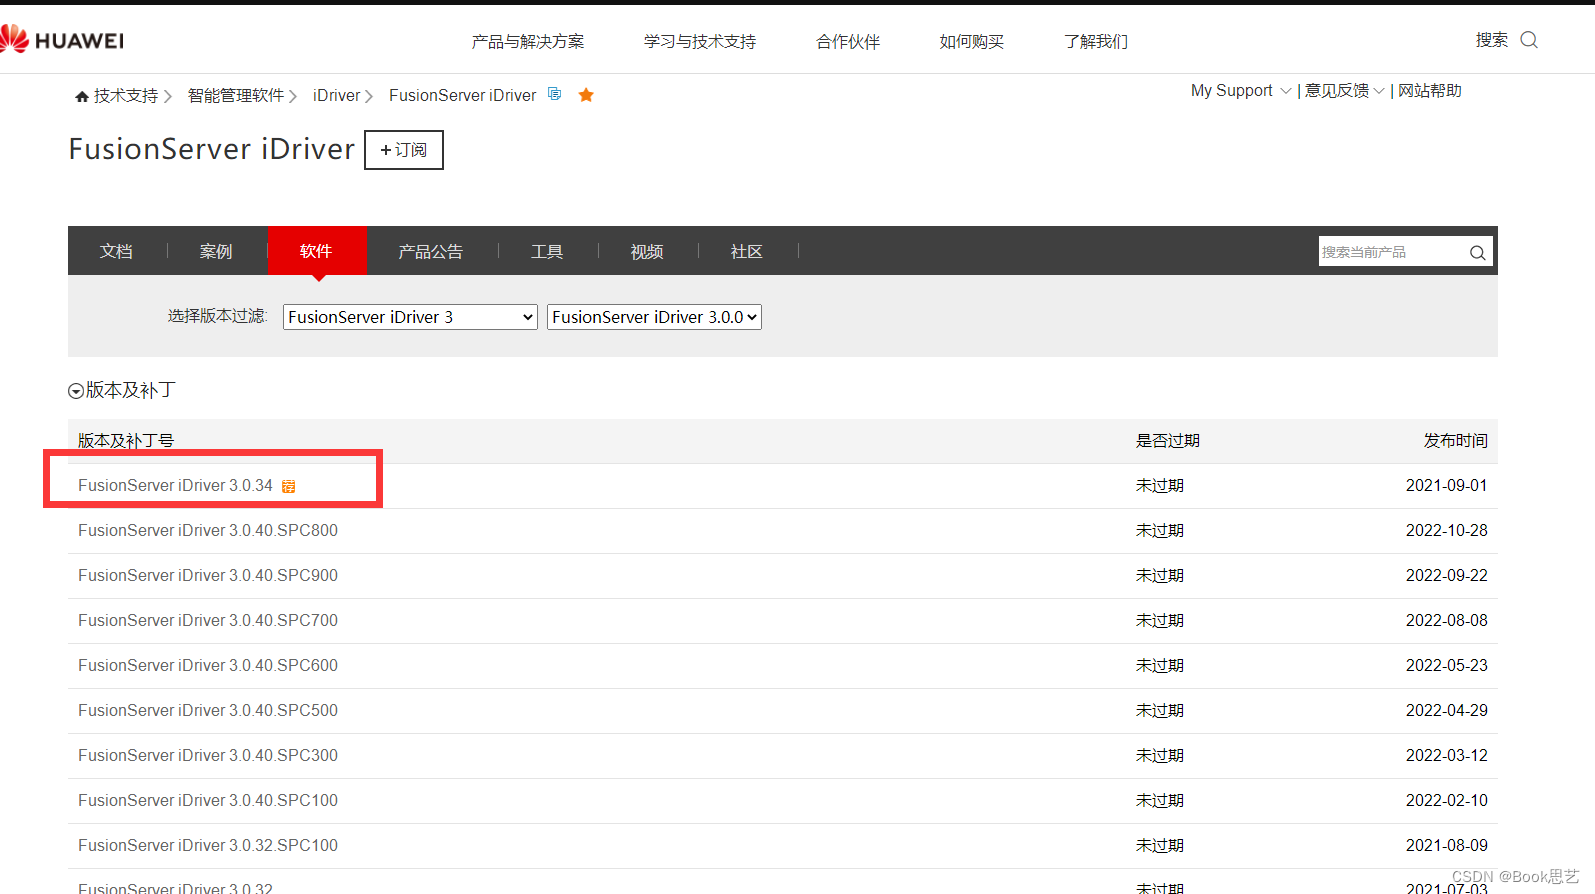Click the date 2022-10-28
This screenshot has height=894, width=1595.
(x=1447, y=531)
